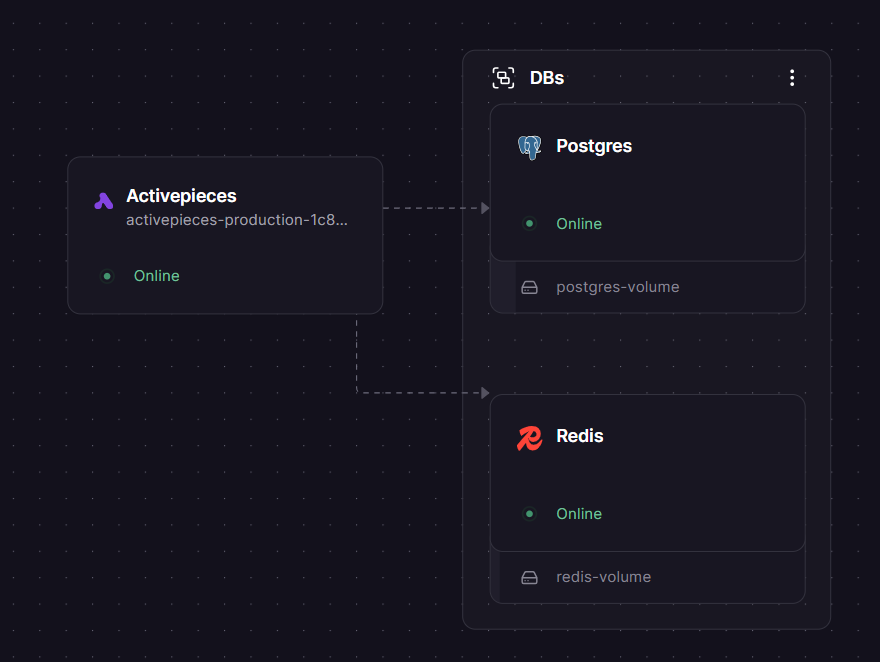Click the postgres-volume label
This screenshot has height=662, width=880.
(617, 287)
